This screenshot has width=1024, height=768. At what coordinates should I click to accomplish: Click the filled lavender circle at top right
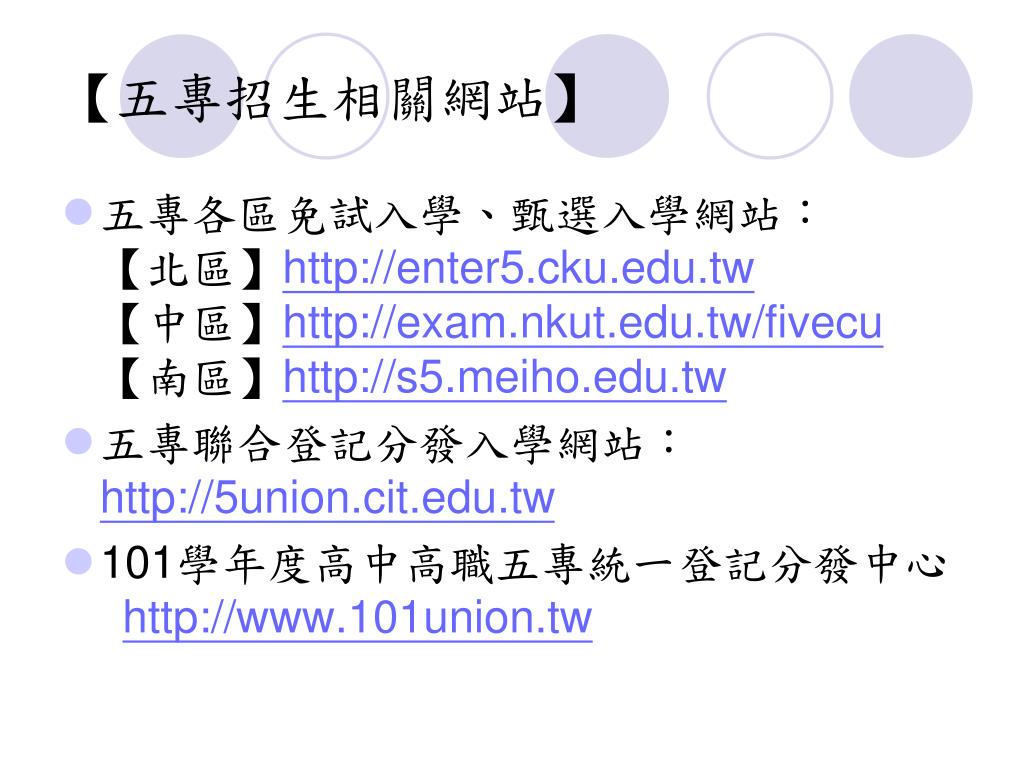[911, 96]
